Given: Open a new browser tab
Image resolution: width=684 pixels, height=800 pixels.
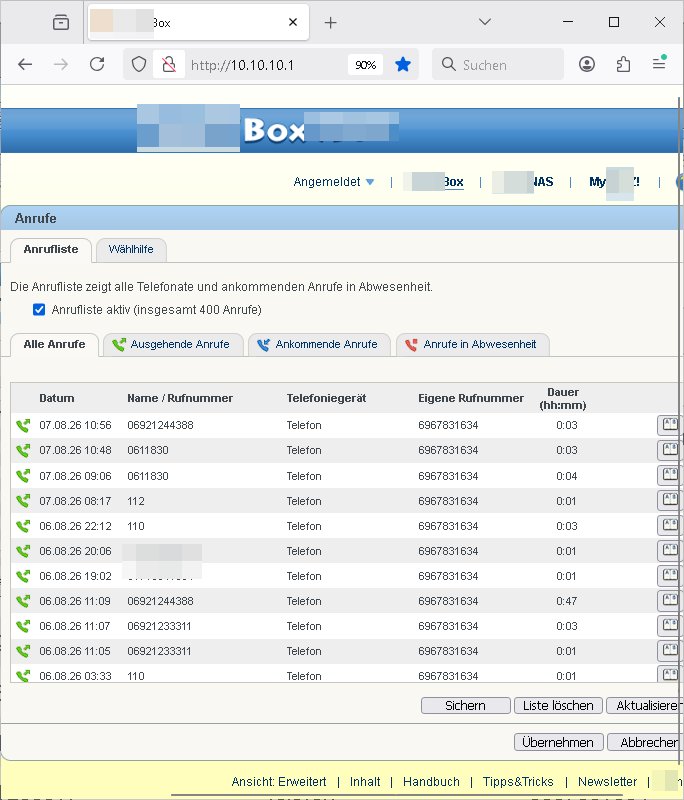Looking at the screenshot, I should pyautogui.click(x=331, y=22).
